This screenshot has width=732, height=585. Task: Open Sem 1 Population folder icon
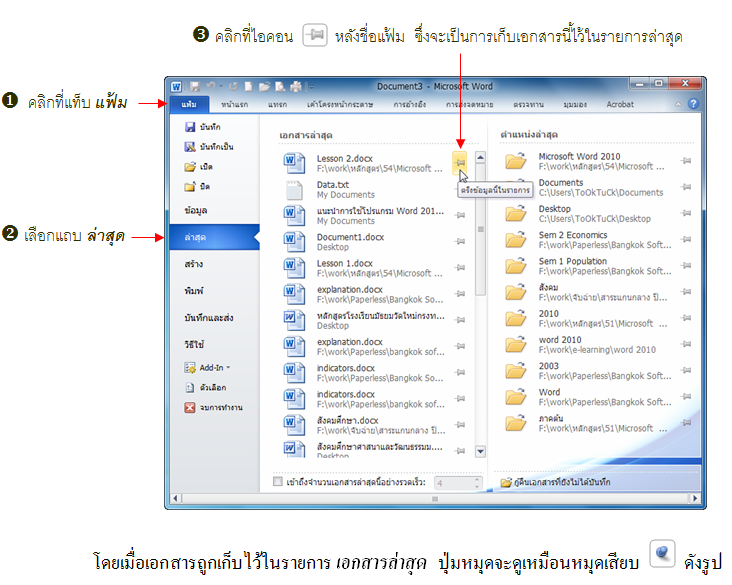(x=516, y=266)
